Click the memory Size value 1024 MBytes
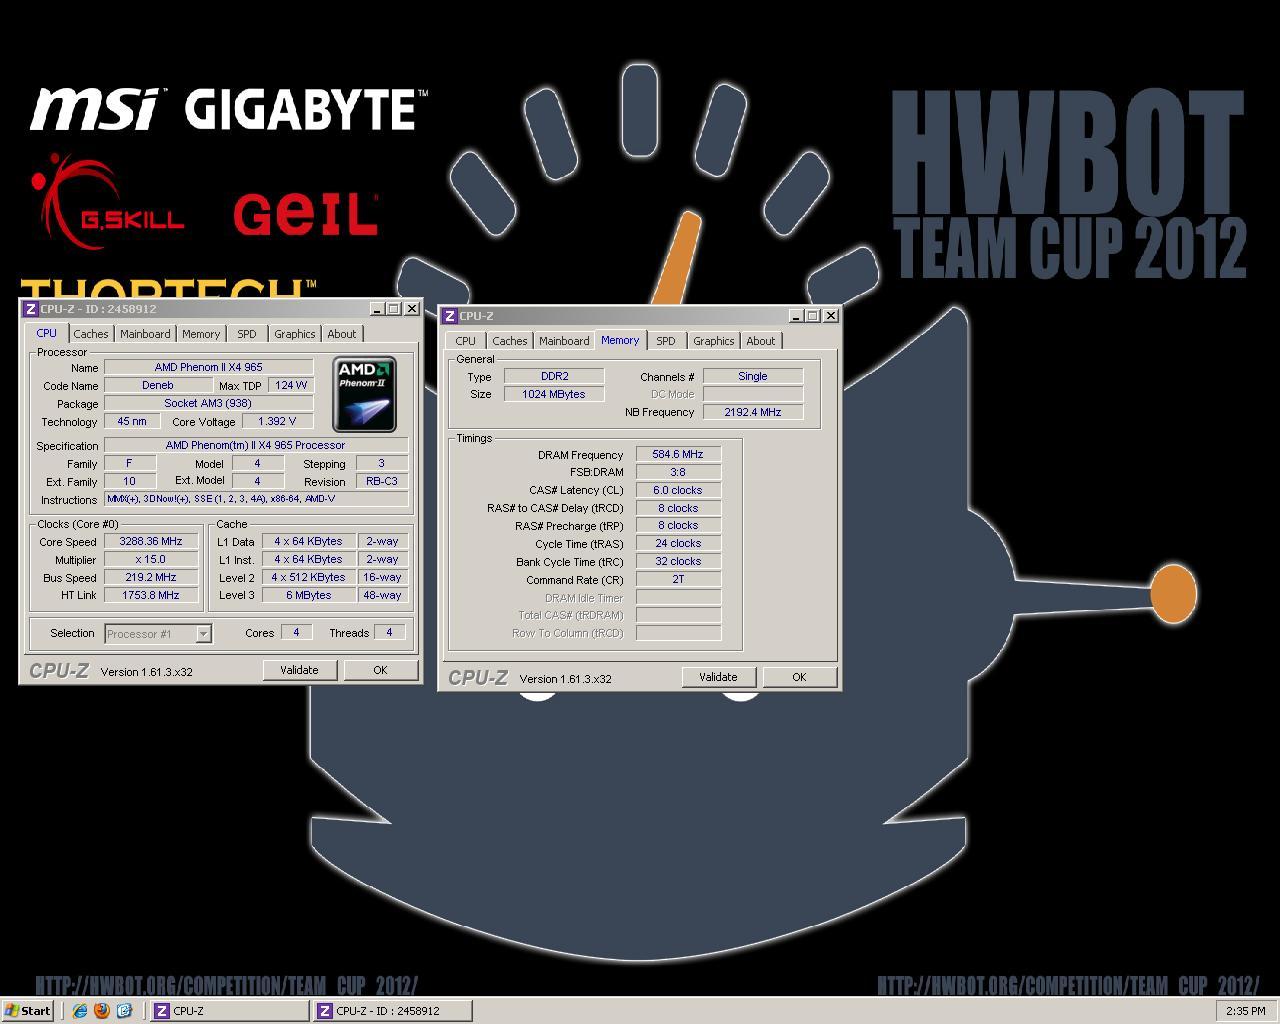This screenshot has height=1024, width=1280. pos(554,394)
